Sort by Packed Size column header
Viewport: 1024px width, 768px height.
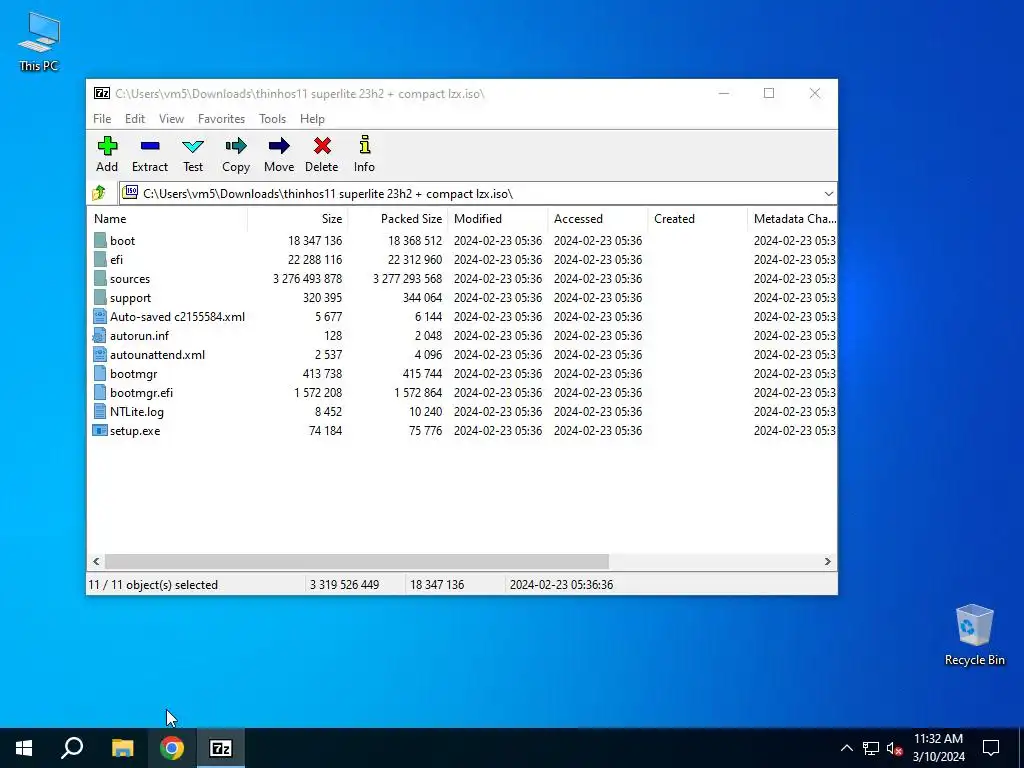coord(397,219)
